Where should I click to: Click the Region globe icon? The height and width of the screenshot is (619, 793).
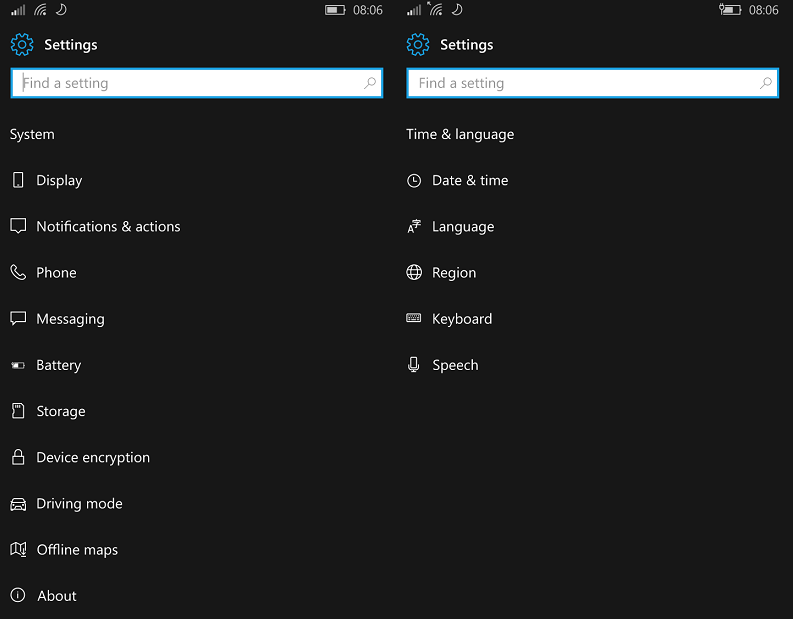[414, 272]
